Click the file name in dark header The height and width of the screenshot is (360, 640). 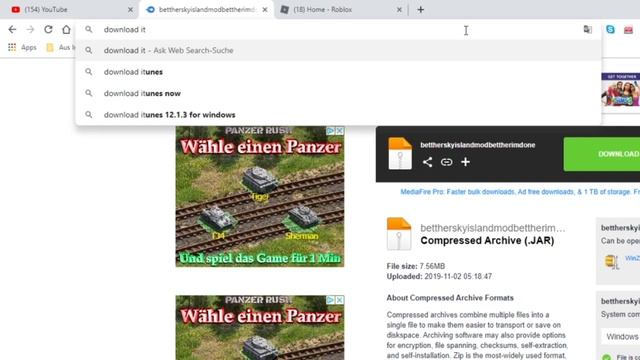(478, 145)
